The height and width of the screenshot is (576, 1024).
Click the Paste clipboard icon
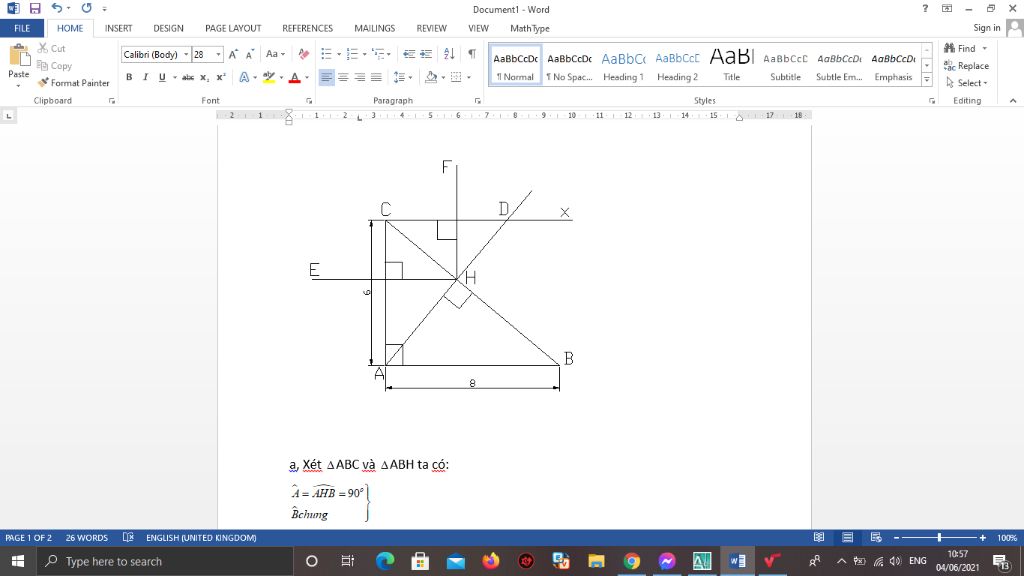pyautogui.click(x=19, y=57)
